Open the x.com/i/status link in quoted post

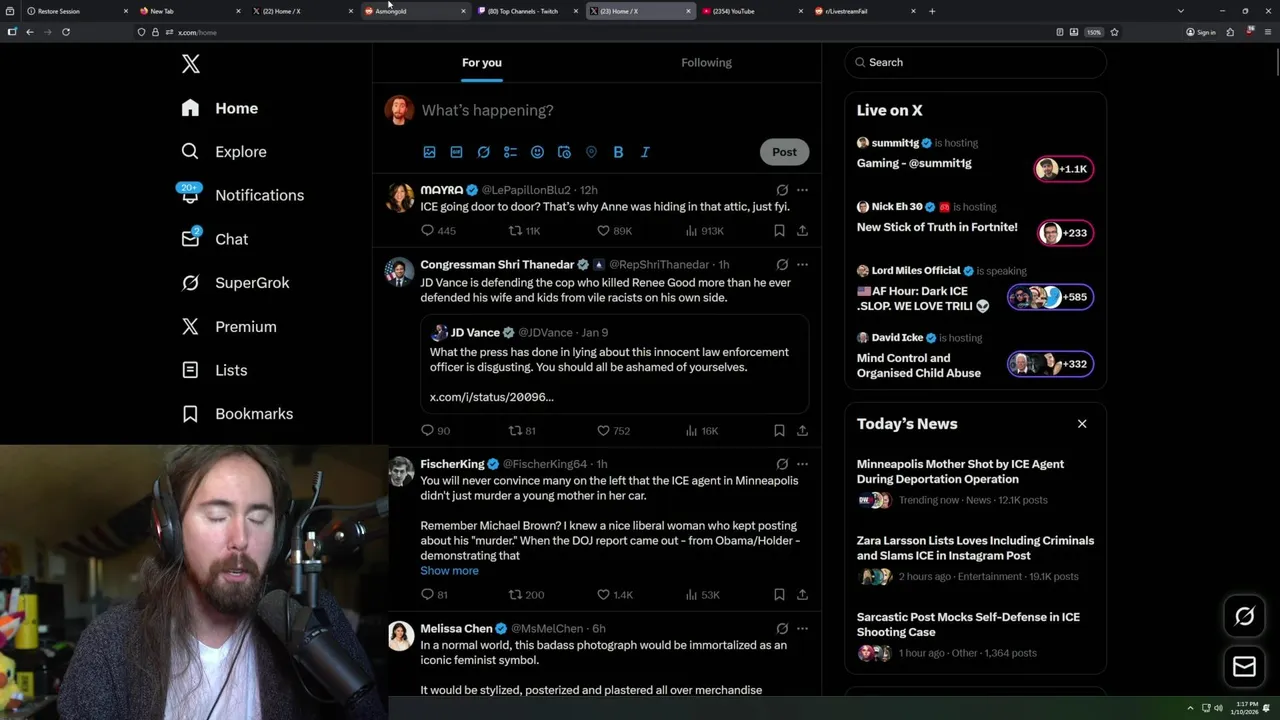click(492, 397)
